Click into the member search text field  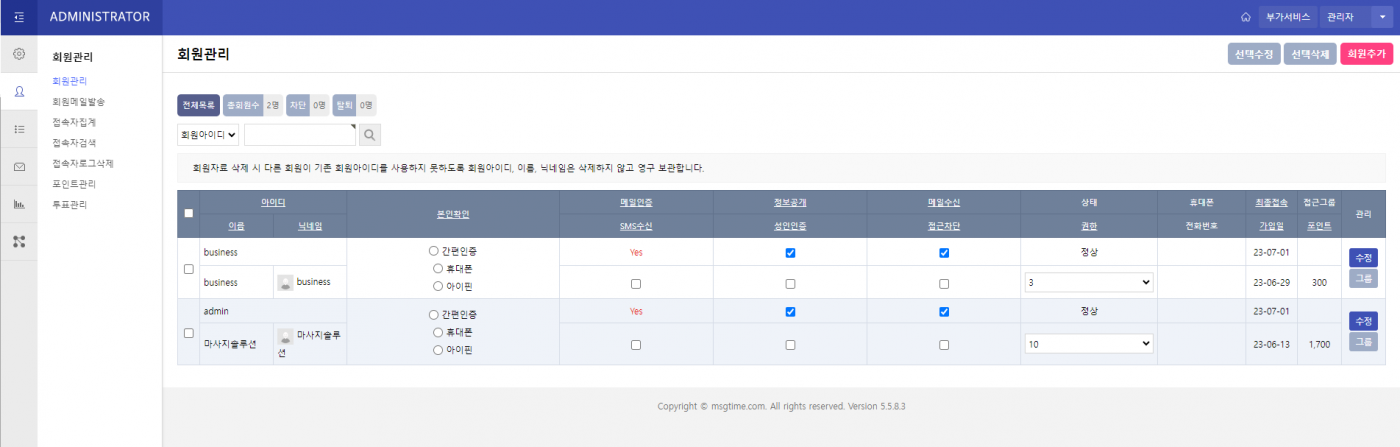pos(299,134)
